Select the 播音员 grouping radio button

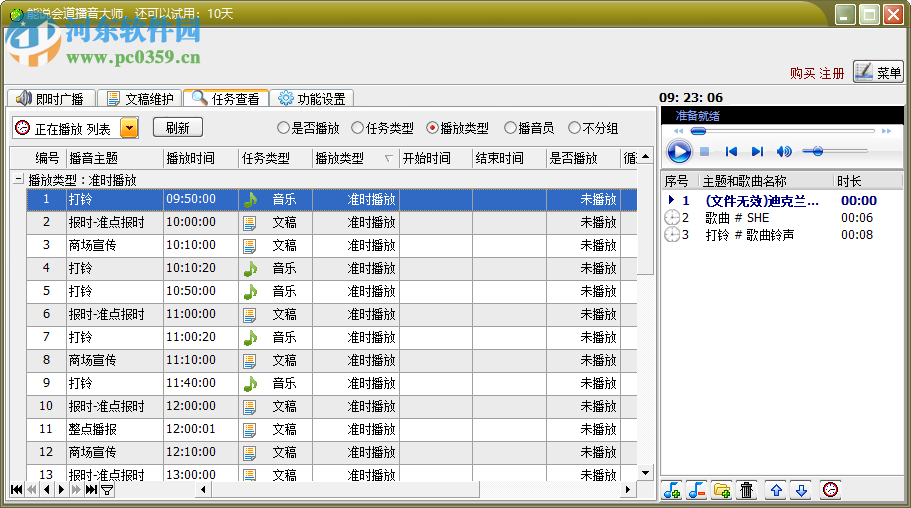coord(511,128)
